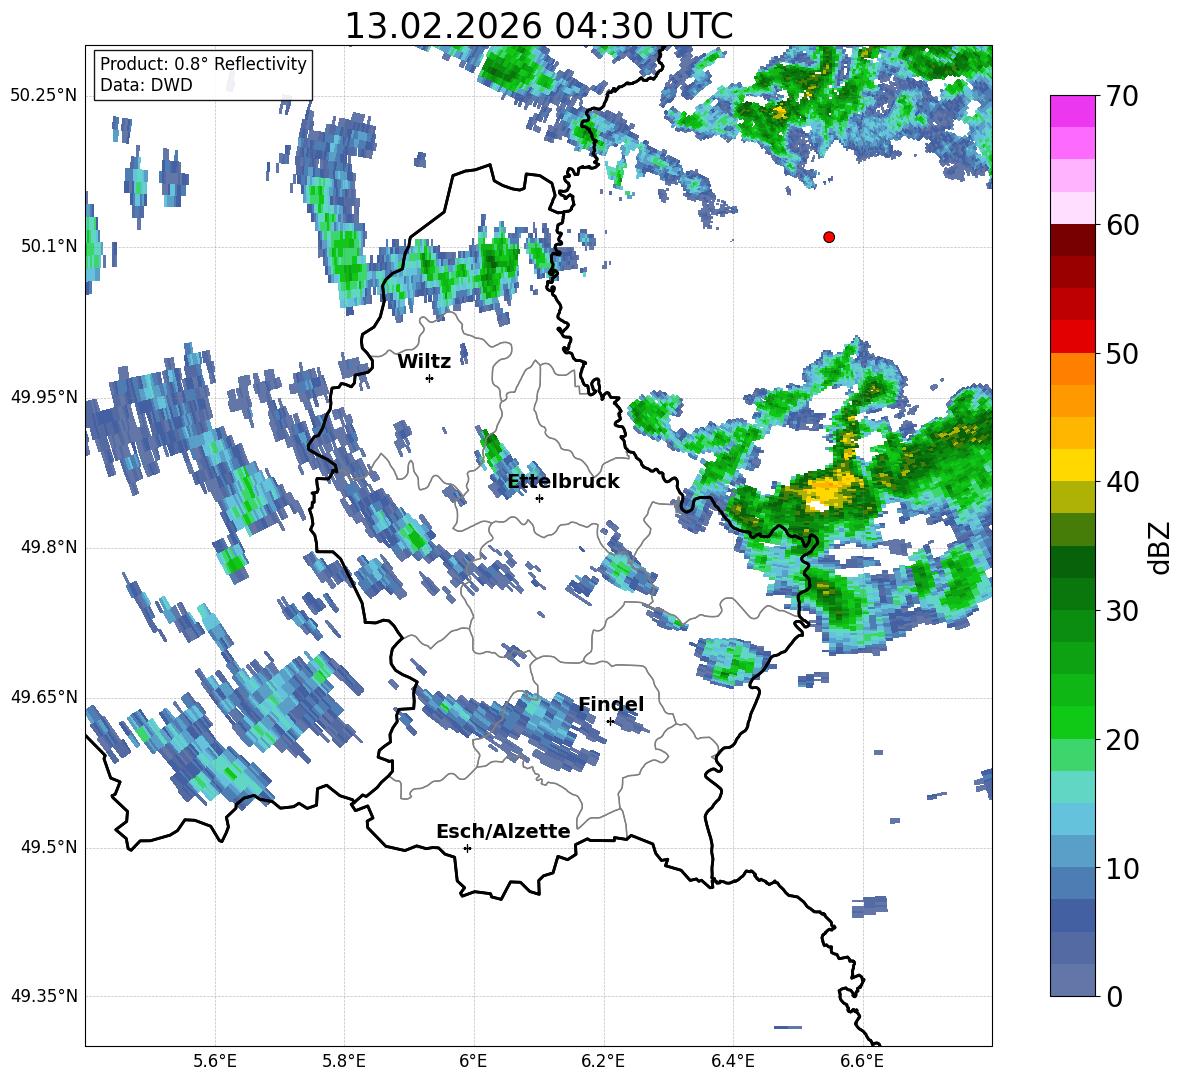
Task: Click the 6.6°E longitude label
Action: click(x=862, y=1061)
